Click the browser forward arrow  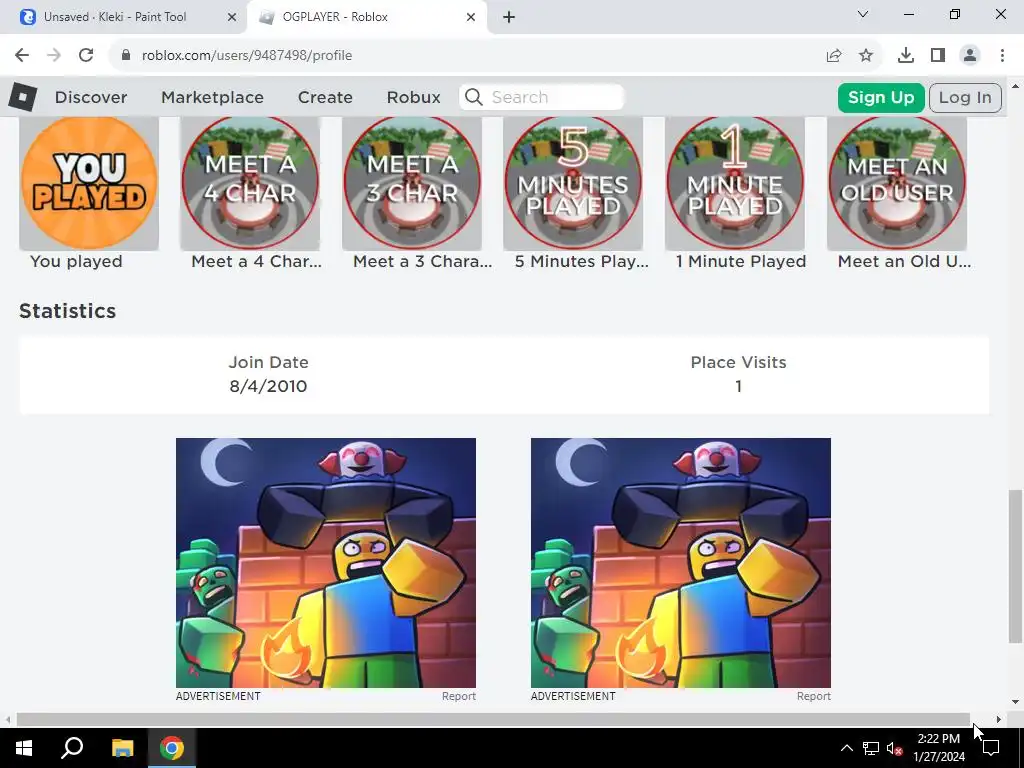pos(54,56)
